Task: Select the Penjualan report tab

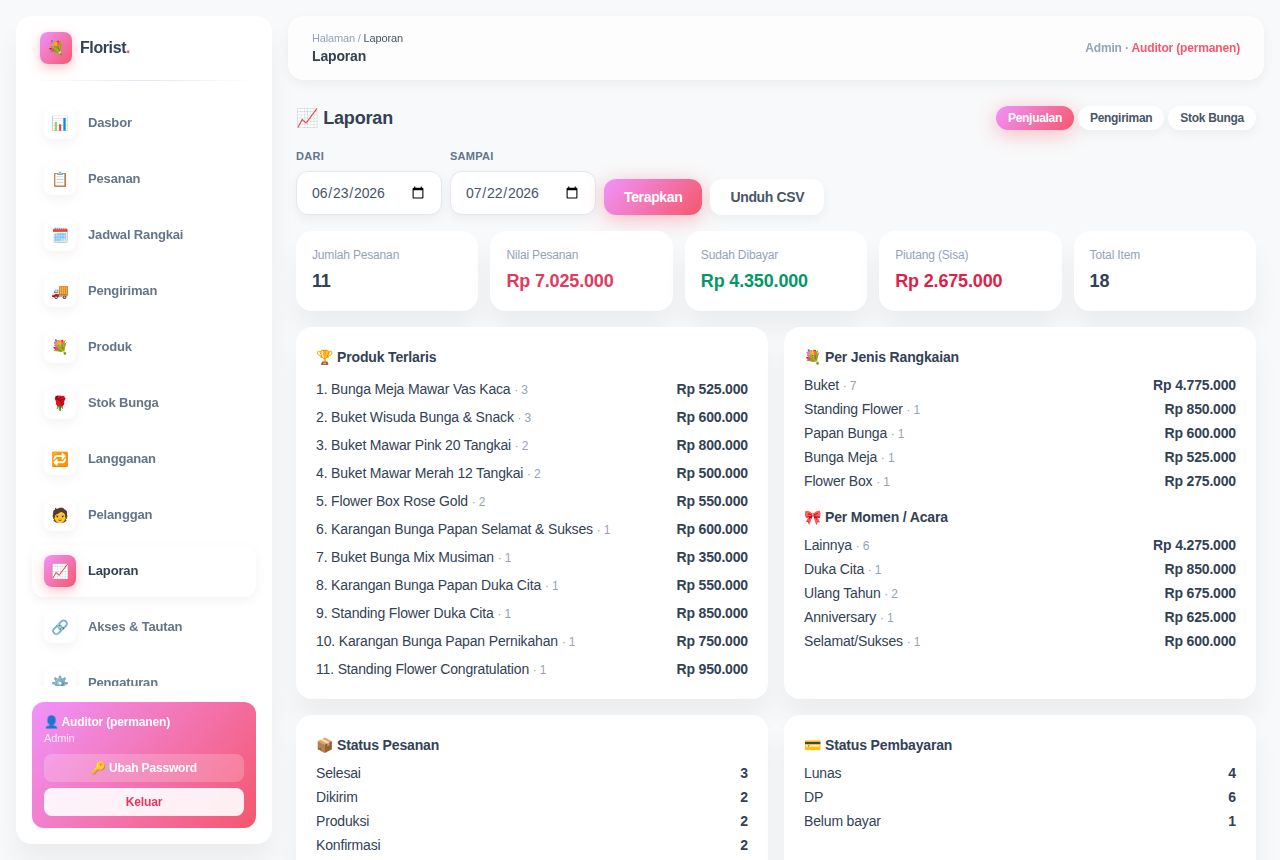Action: 1035,118
